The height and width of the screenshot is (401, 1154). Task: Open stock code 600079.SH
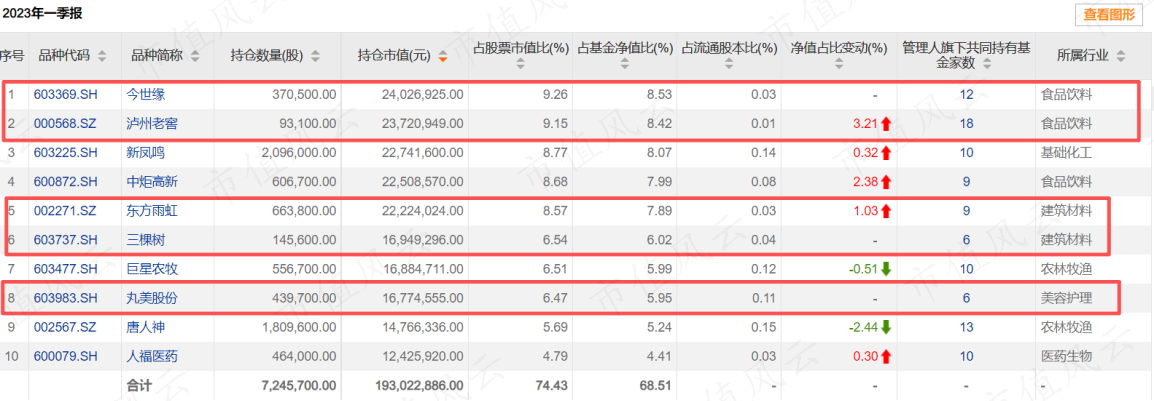66,357
